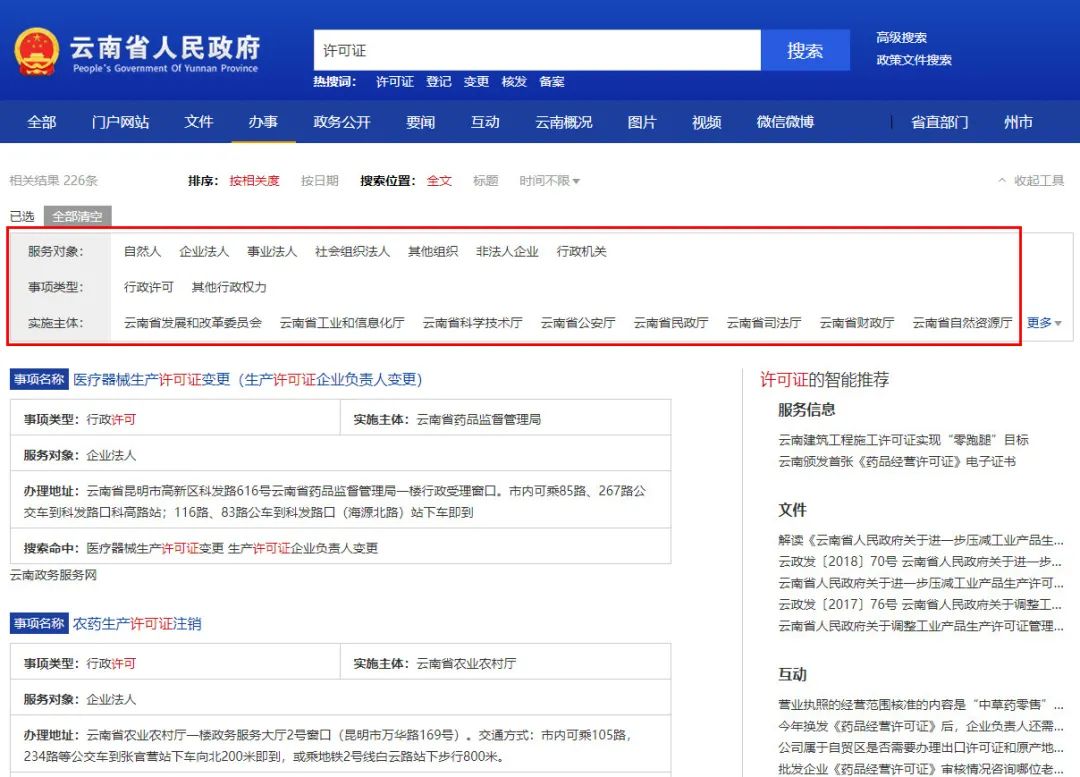Sort results by 按相关度
This screenshot has height=777, width=1080.
[255, 181]
